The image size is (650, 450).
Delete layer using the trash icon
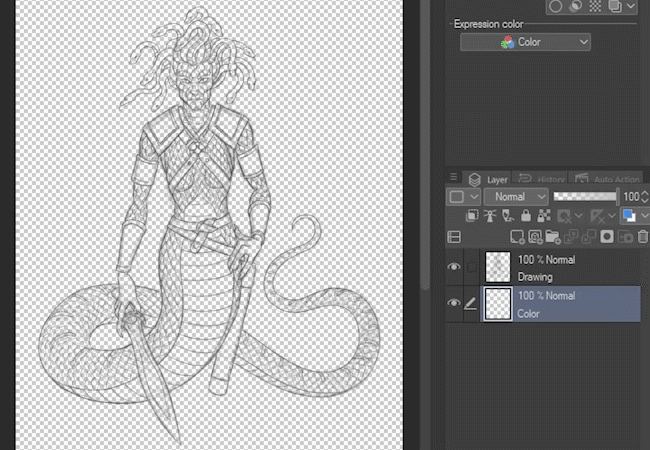(x=643, y=237)
